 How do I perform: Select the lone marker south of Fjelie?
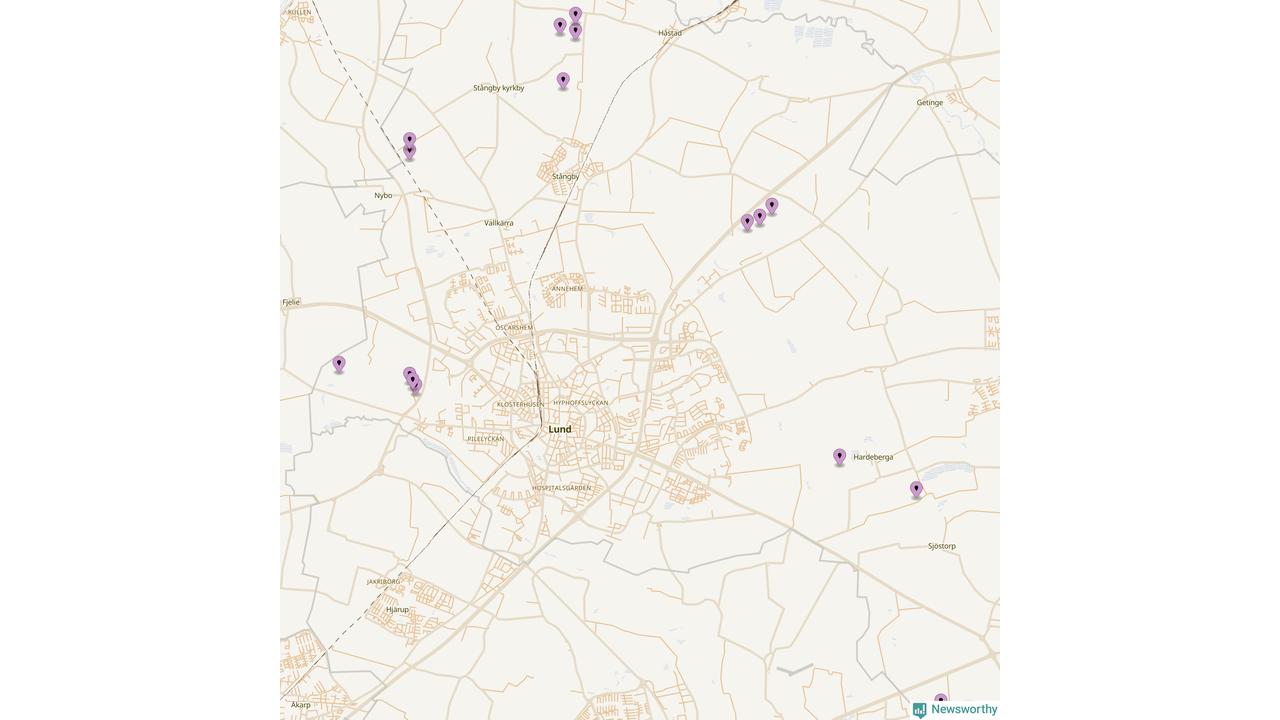[339, 365]
